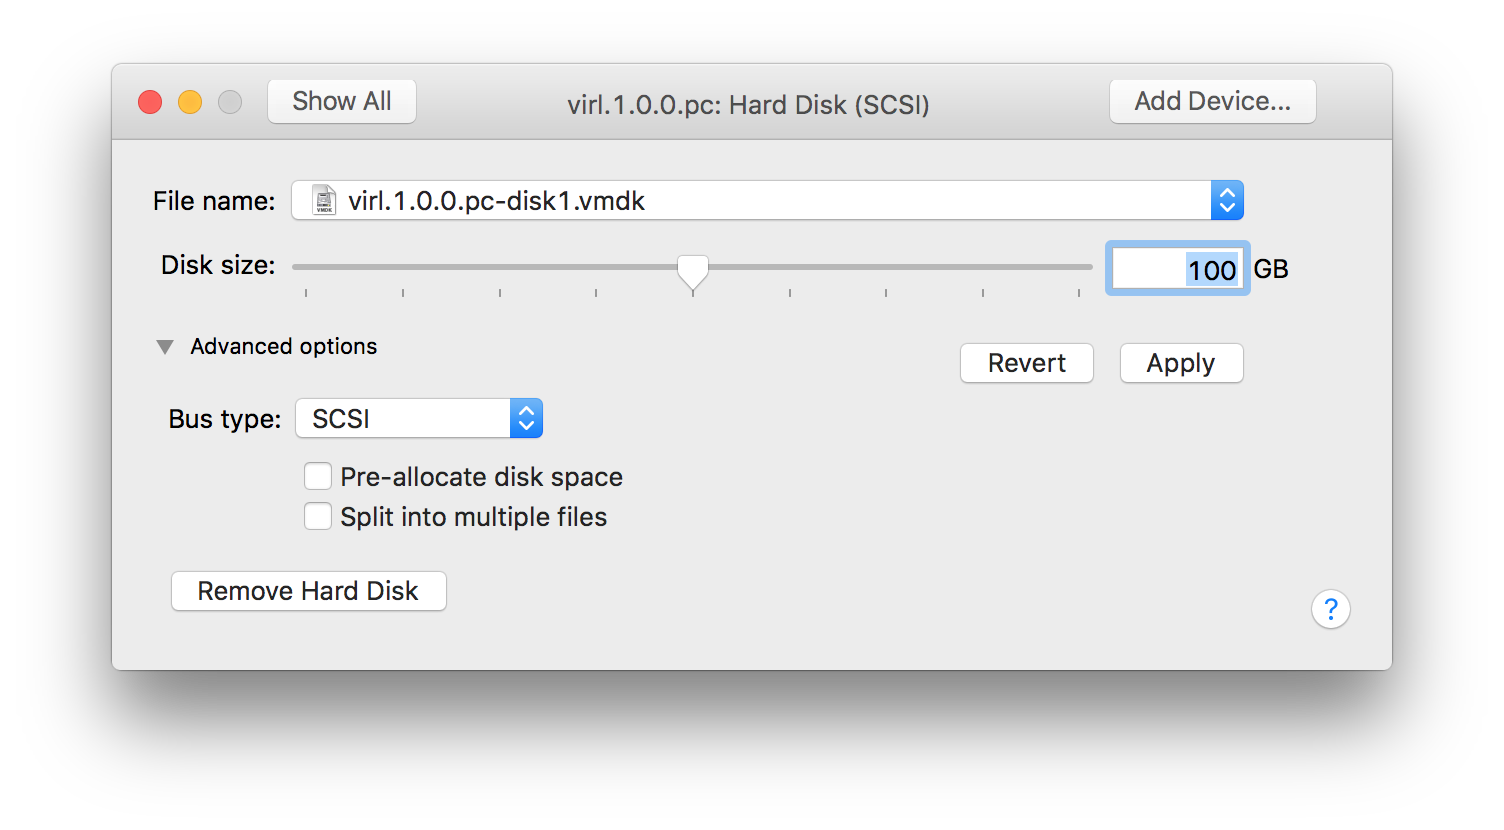The image size is (1504, 830).
Task: Click the blue chevron stepper on File name
Action: [x=1227, y=200]
